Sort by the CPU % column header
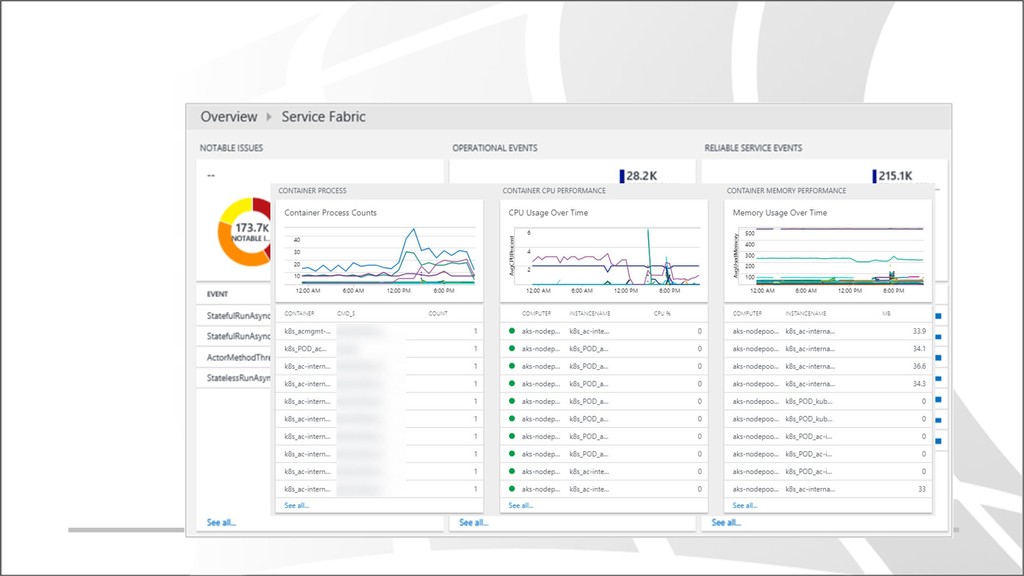The width and height of the screenshot is (1024, 576). [x=662, y=313]
